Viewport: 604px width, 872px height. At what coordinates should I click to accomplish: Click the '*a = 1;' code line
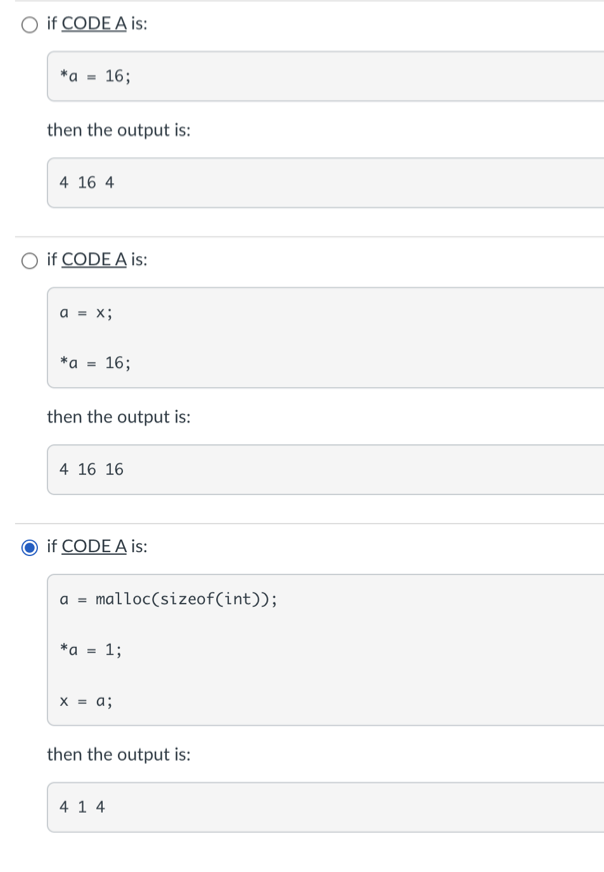pyautogui.click(x=91, y=650)
